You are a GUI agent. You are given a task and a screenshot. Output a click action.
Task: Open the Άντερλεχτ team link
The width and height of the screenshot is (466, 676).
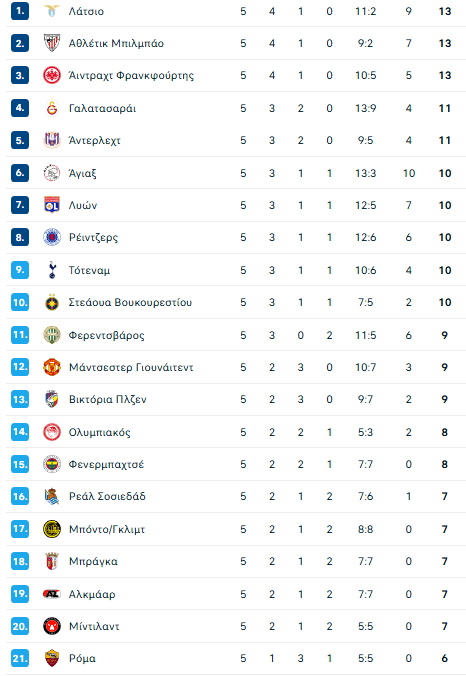pyautogui.click(x=94, y=141)
